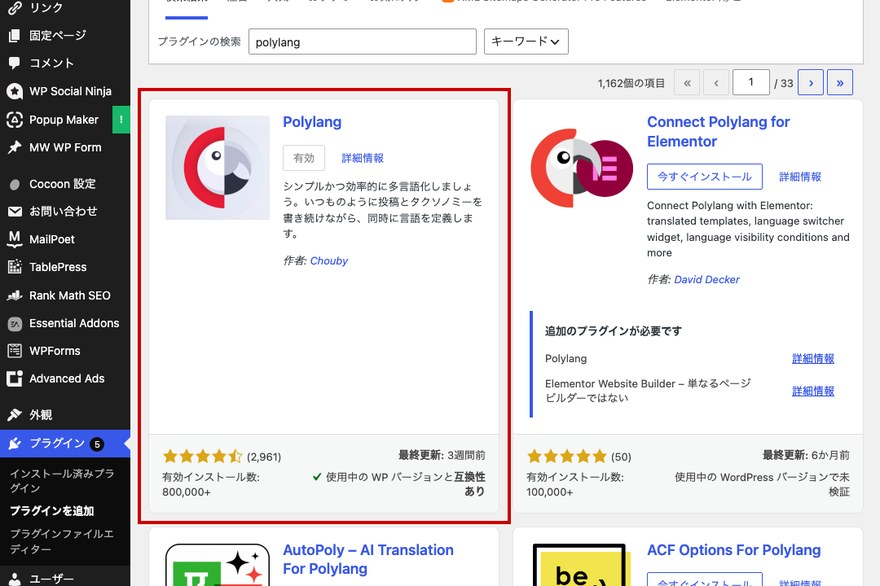This screenshot has height=586, width=880.
Task: Click the コメント speech bubble icon
Action: coord(15,63)
